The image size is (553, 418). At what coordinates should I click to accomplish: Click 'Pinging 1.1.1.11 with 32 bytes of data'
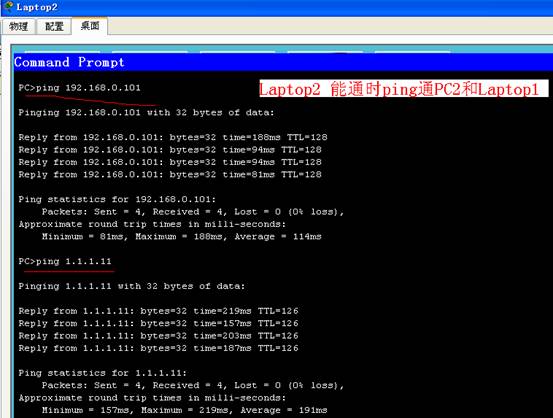(132, 286)
